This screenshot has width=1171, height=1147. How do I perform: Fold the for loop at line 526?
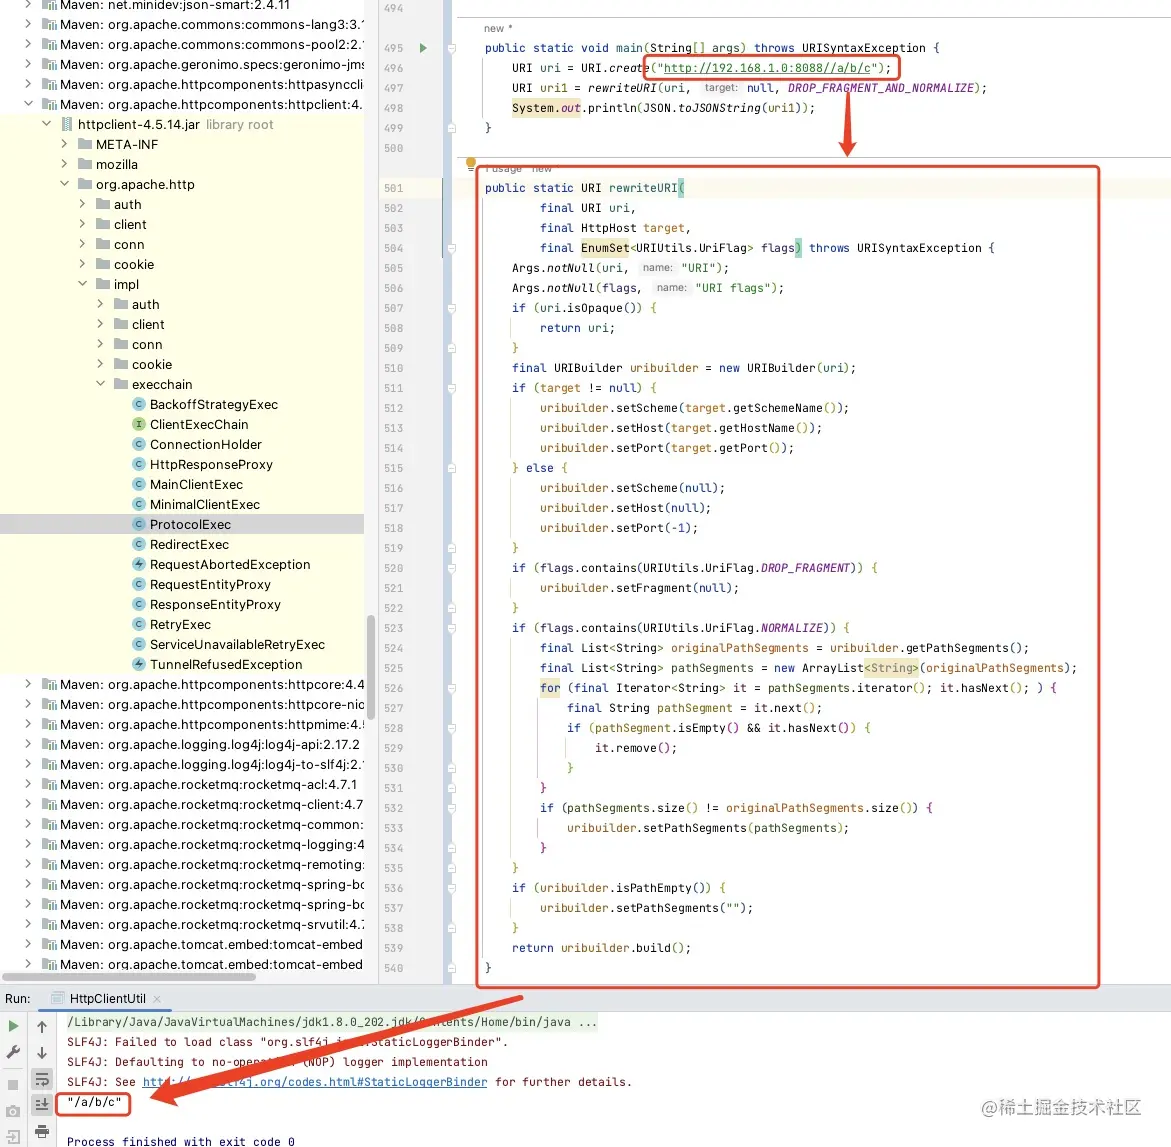coord(452,688)
